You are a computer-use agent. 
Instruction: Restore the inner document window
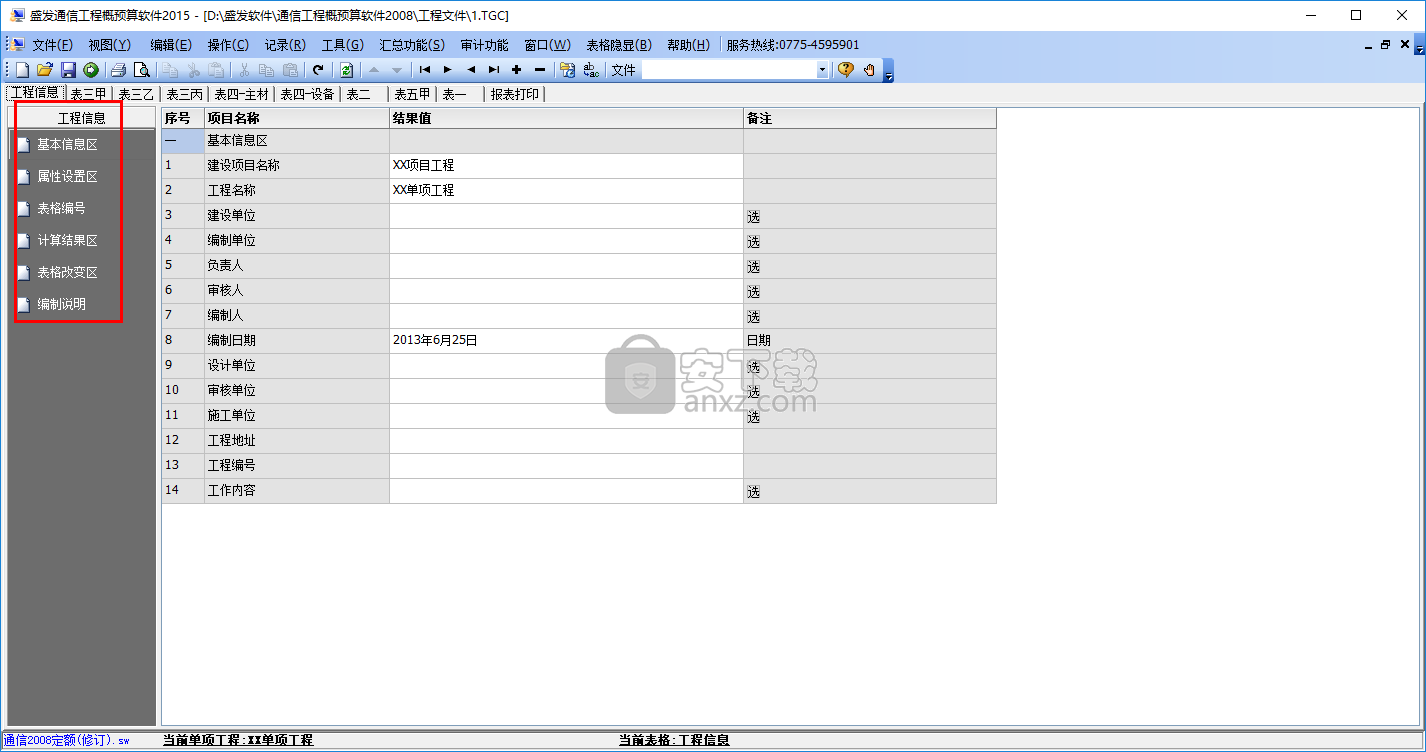pyautogui.click(x=1386, y=45)
